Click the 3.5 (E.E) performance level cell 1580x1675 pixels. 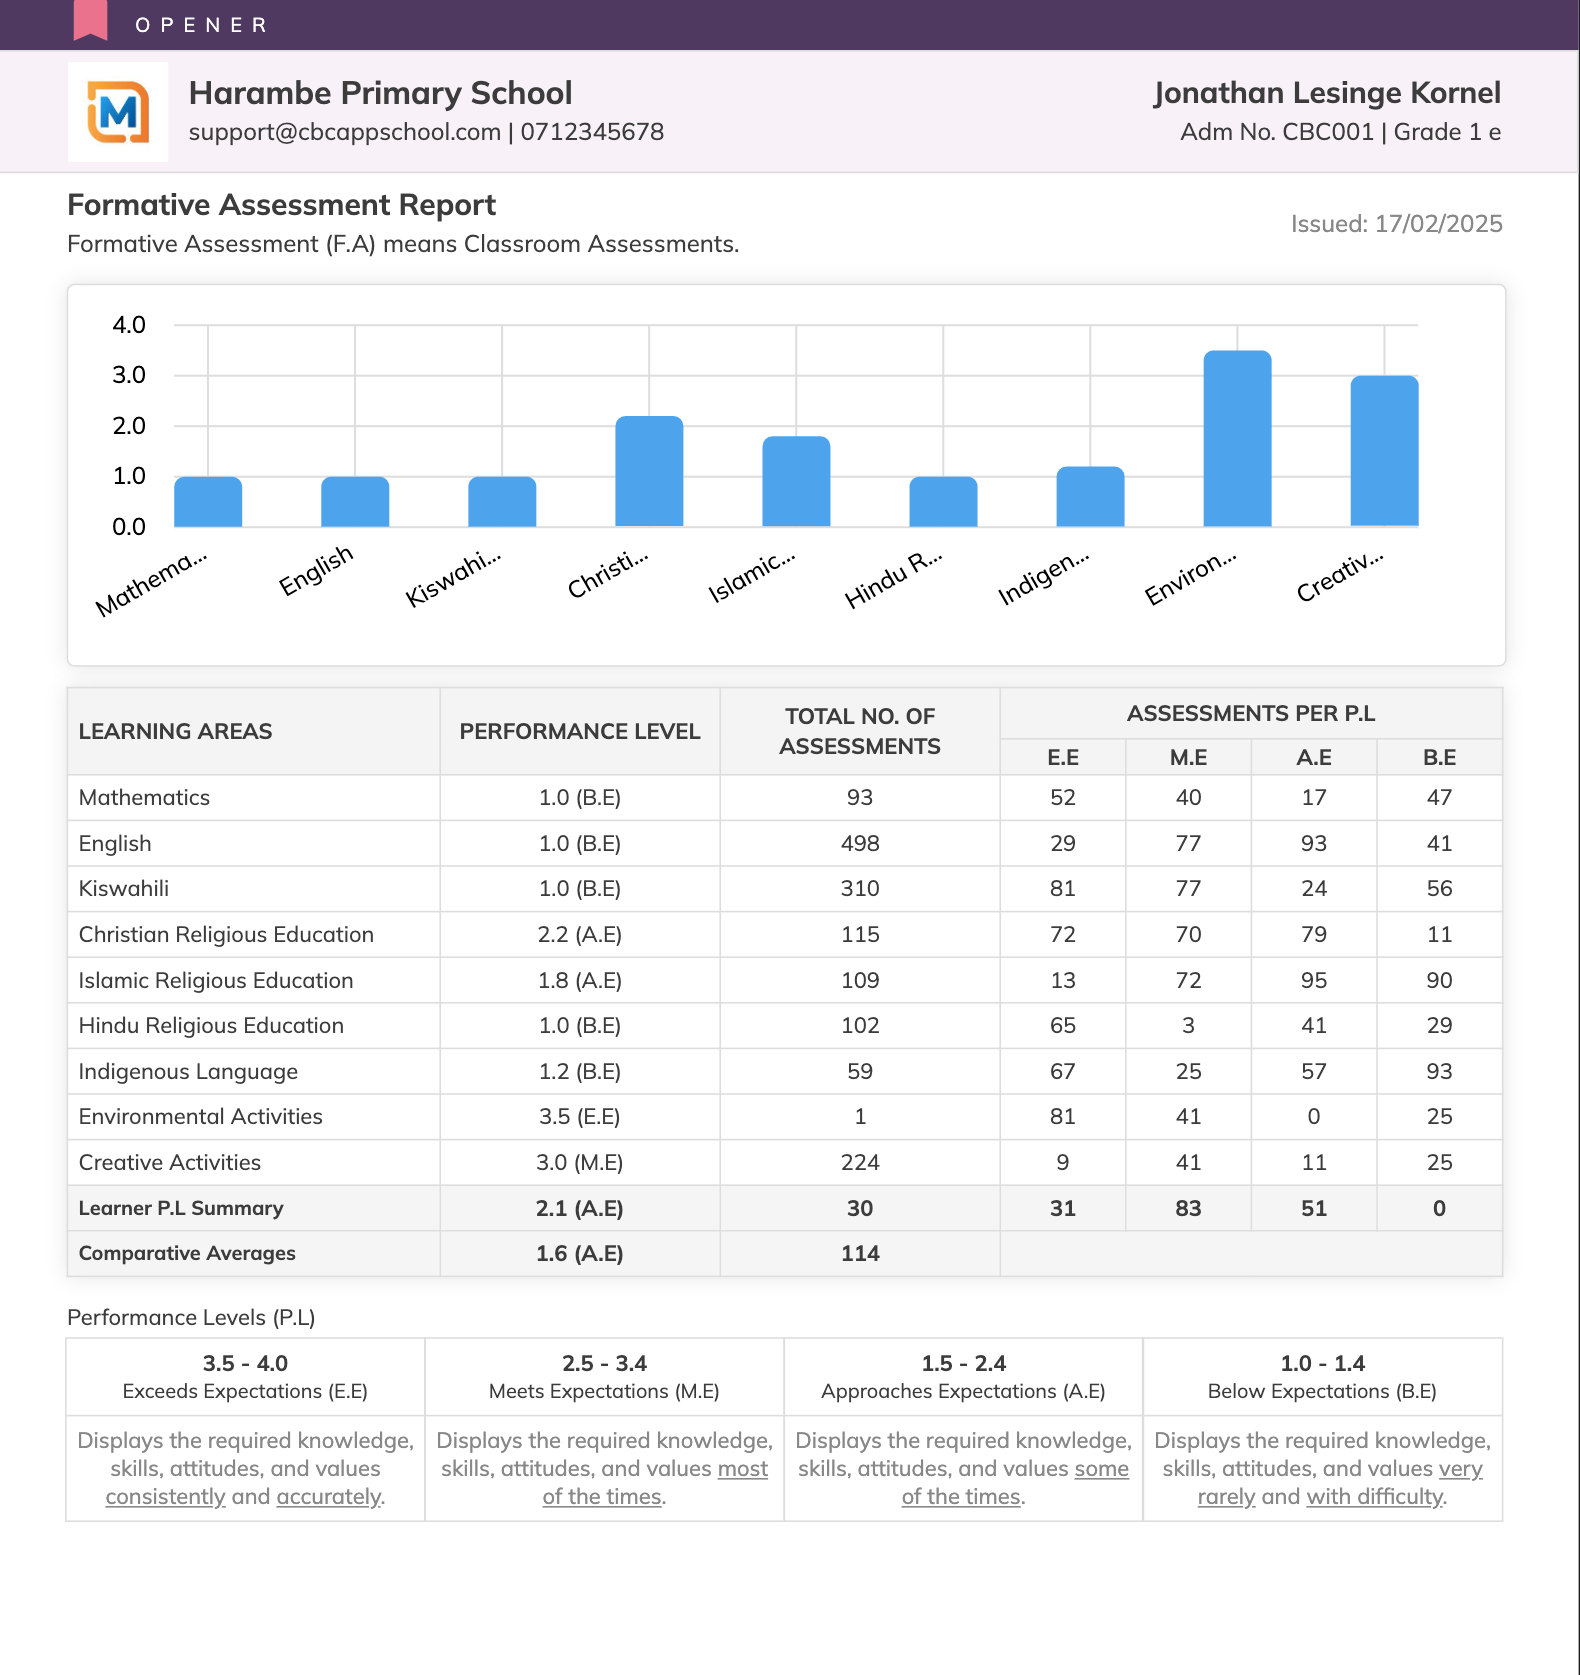(580, 1116)
